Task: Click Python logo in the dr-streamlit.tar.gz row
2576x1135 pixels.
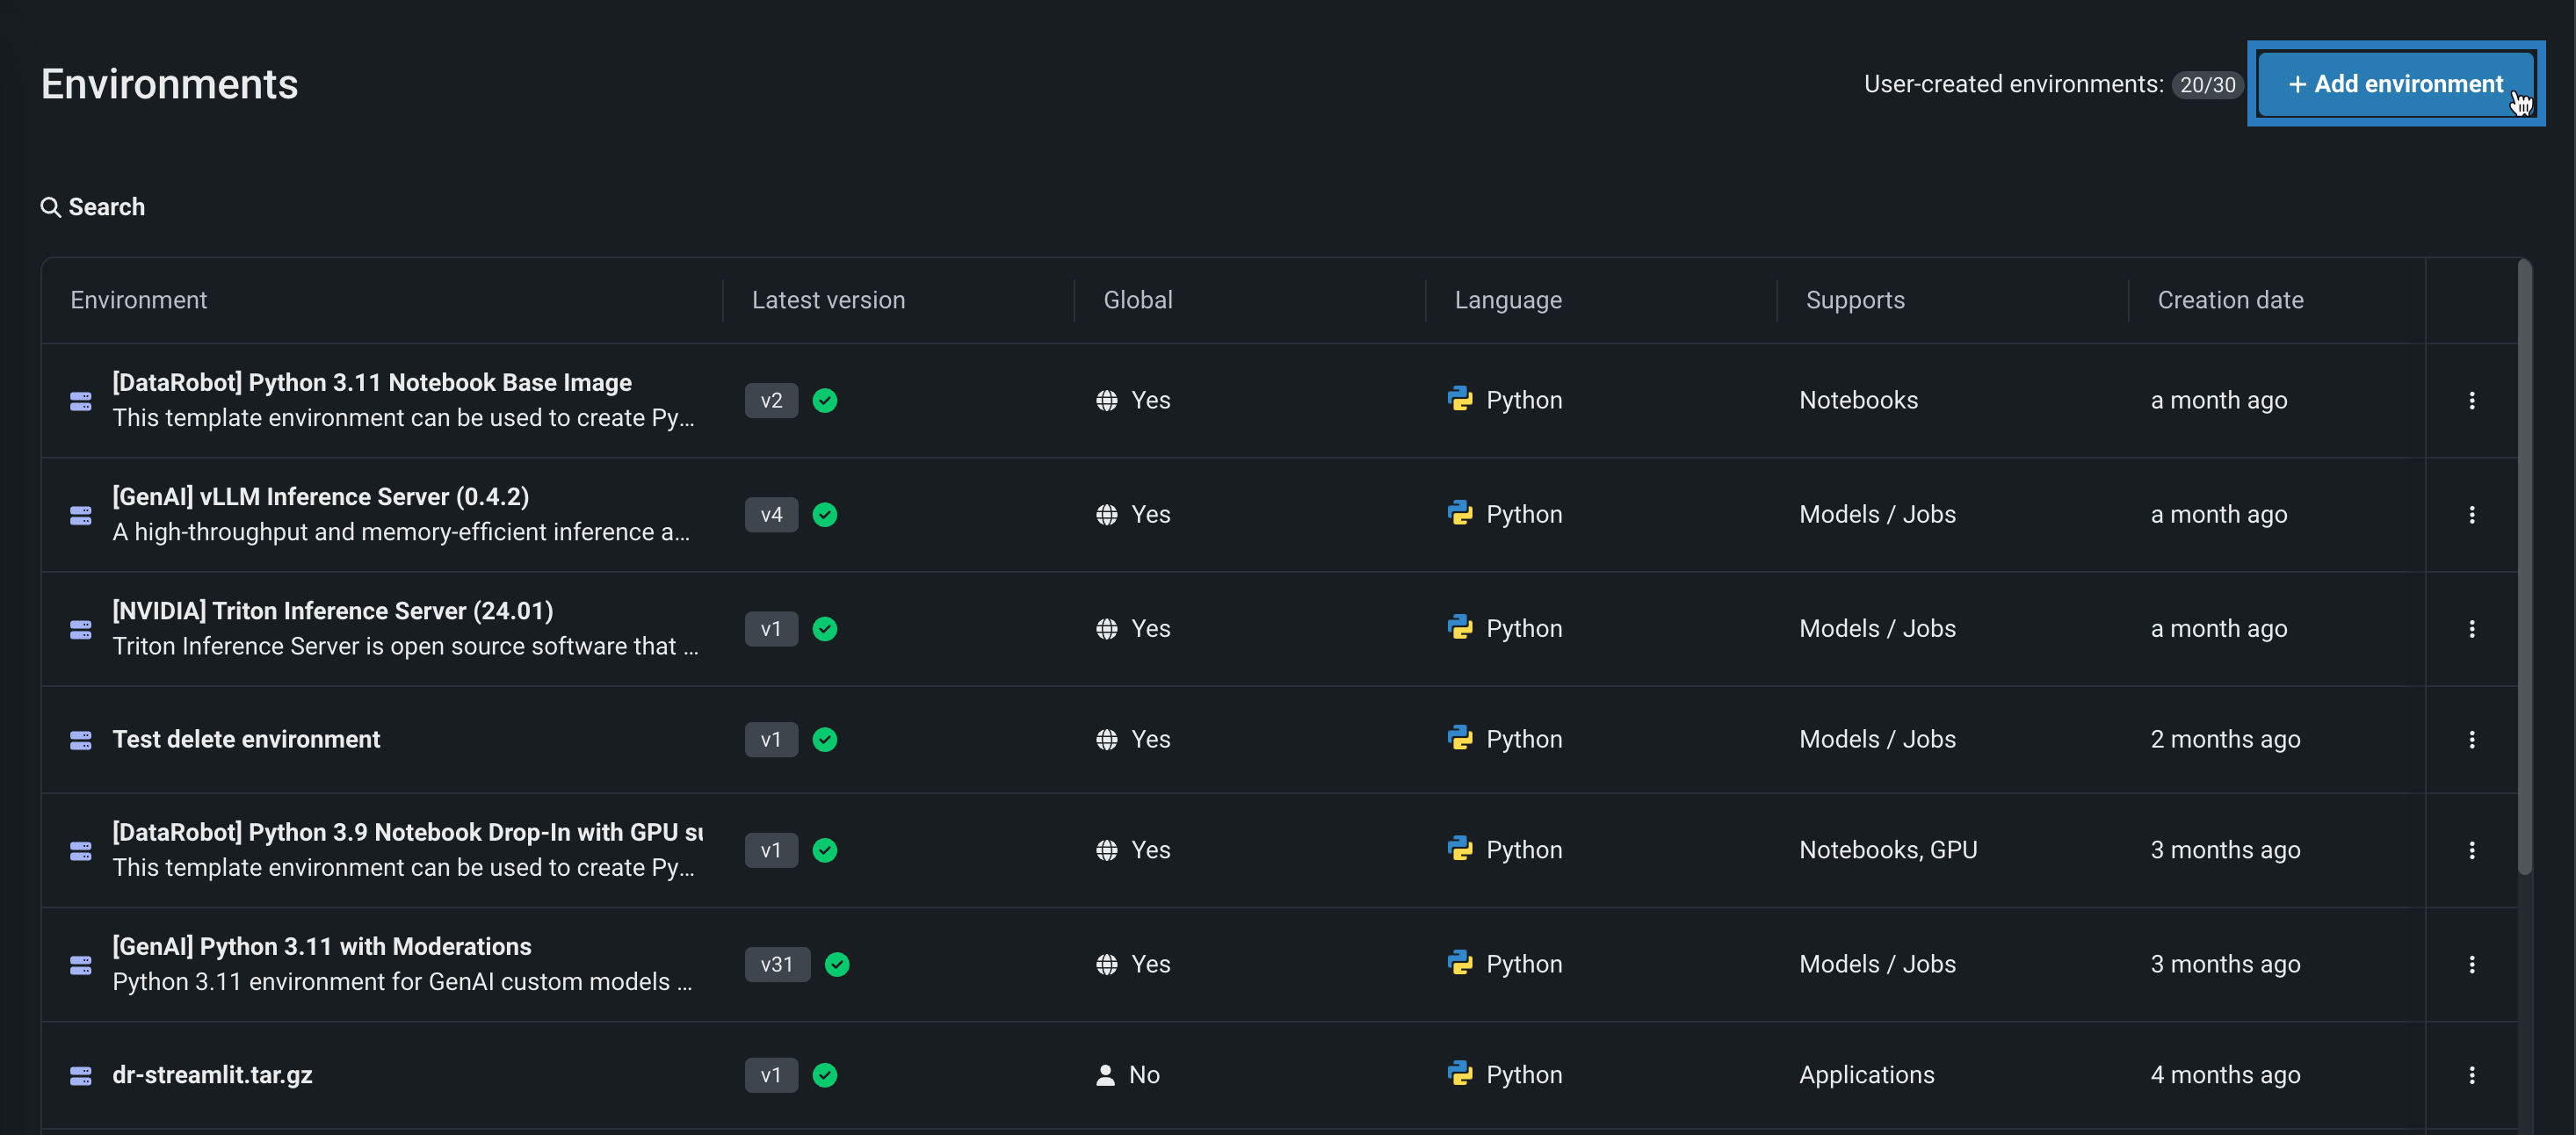Action: [x=1460, y=1073]
